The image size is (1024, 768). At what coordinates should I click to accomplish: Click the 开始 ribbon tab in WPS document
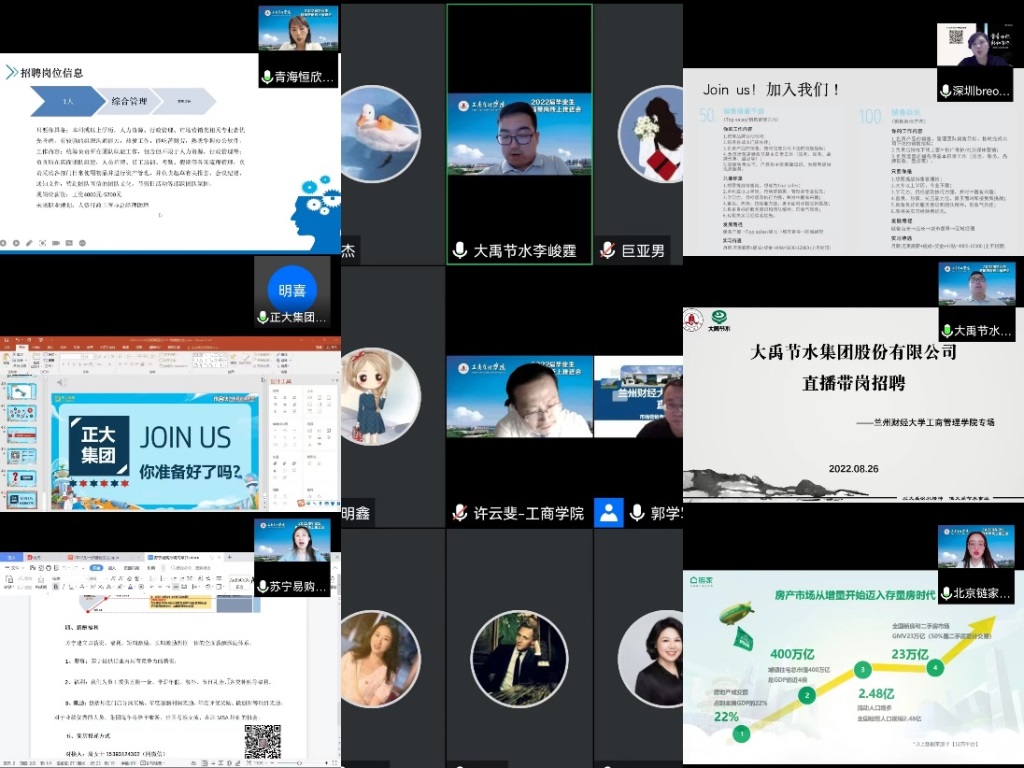pyautogui.click(x=97, y=568)
